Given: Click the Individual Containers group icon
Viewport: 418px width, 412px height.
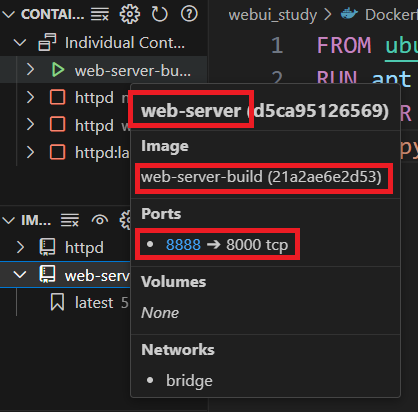Looking at the screenshot, I should [x=47, y=42].
